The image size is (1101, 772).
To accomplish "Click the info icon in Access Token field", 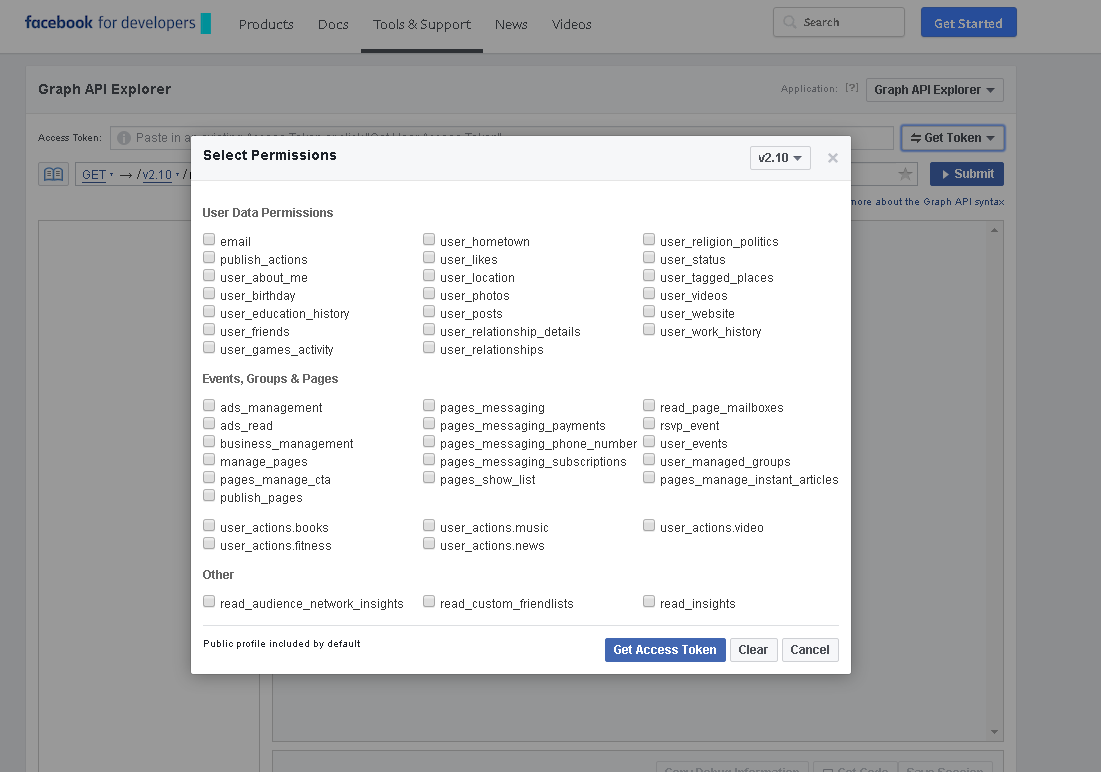I will pyautogui.click(x=124, y=138).
